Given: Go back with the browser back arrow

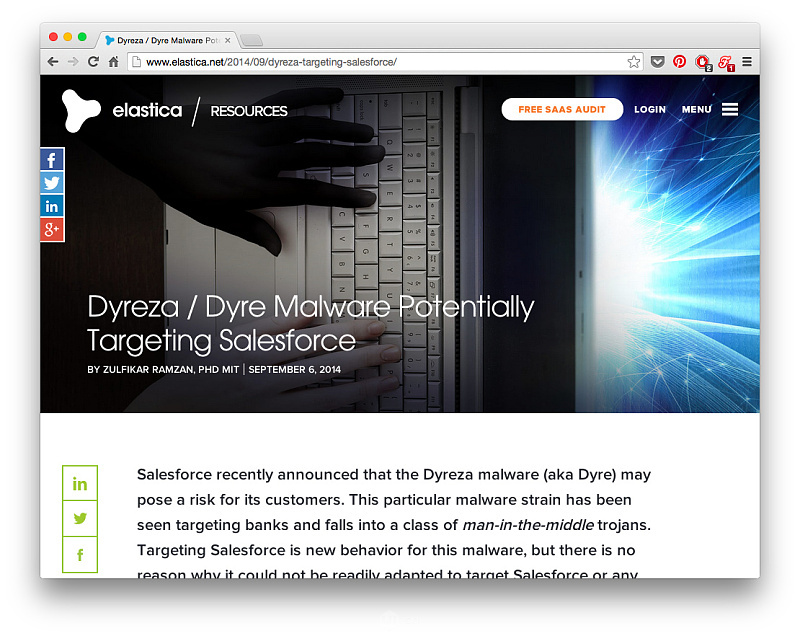Looking at the screenshot, I should [x=53, y=62].
